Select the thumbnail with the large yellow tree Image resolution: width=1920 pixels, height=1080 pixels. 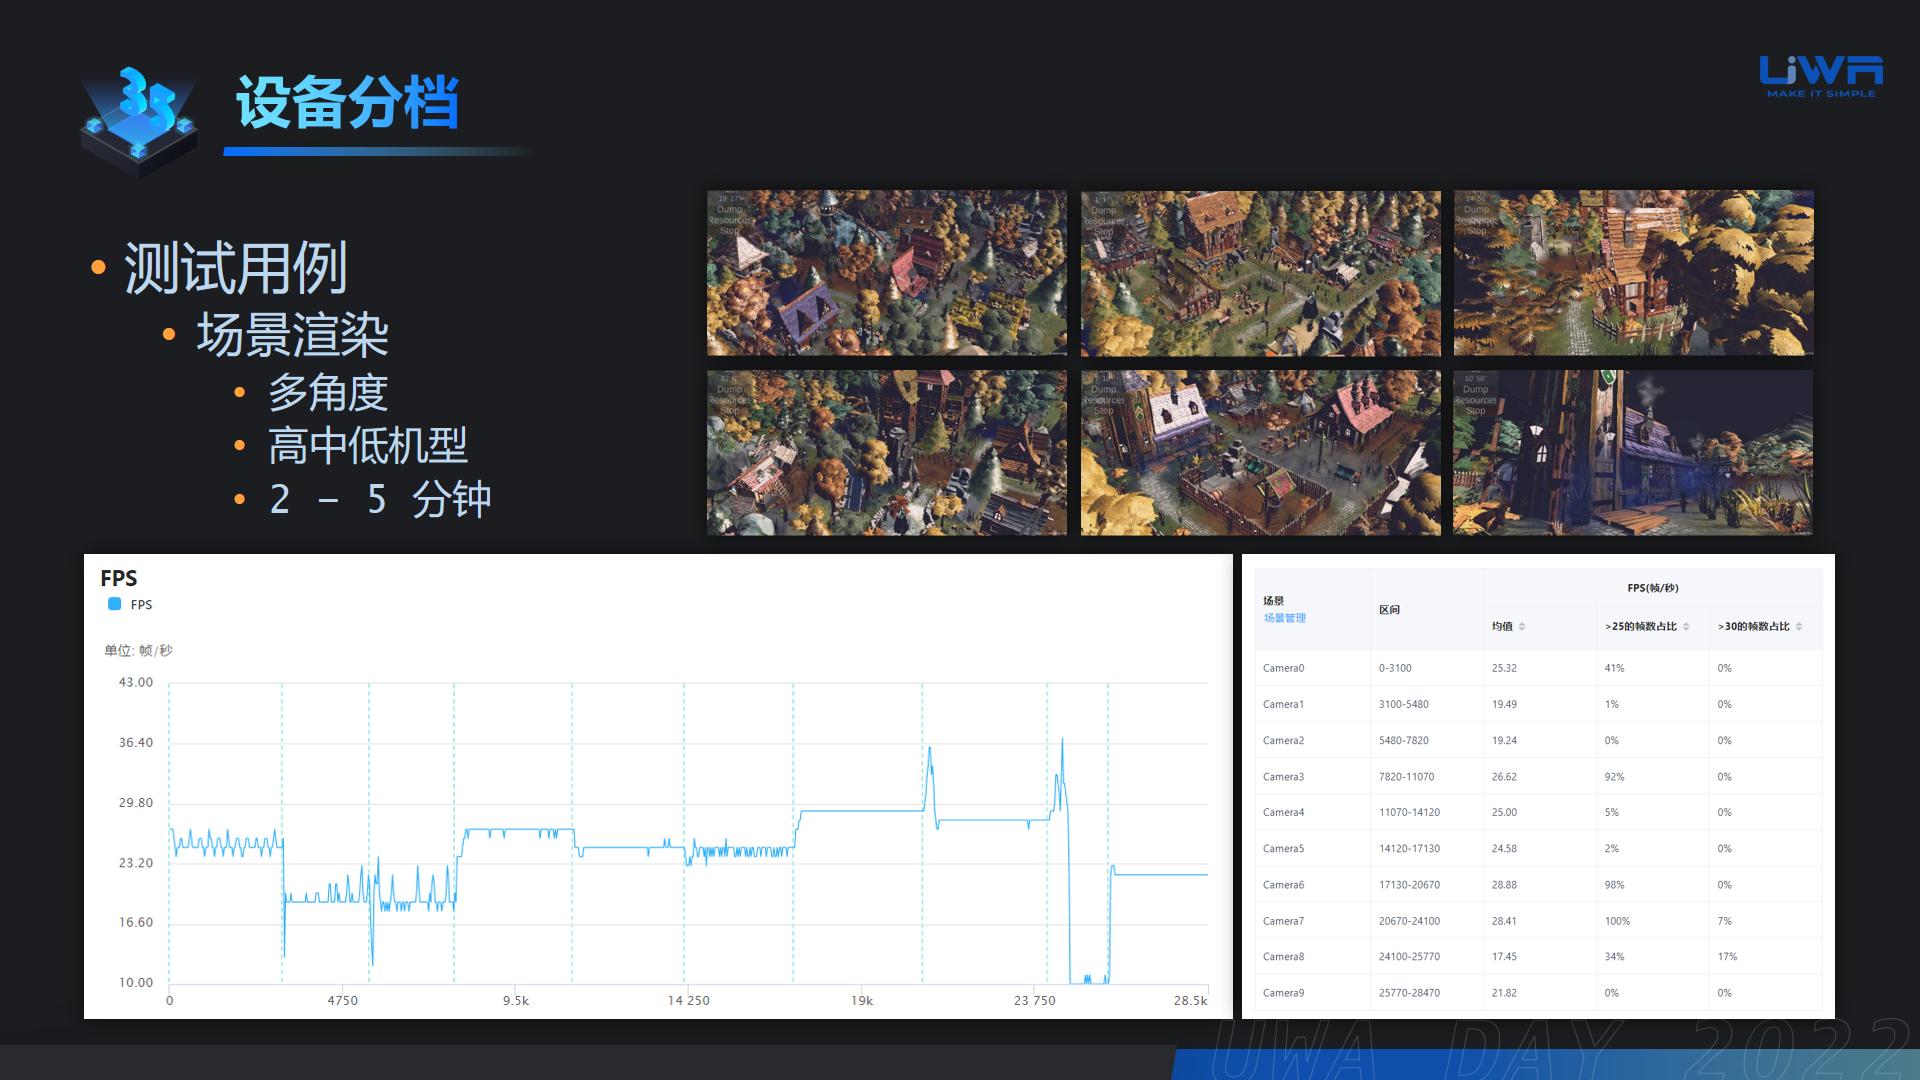[1633, 273]
